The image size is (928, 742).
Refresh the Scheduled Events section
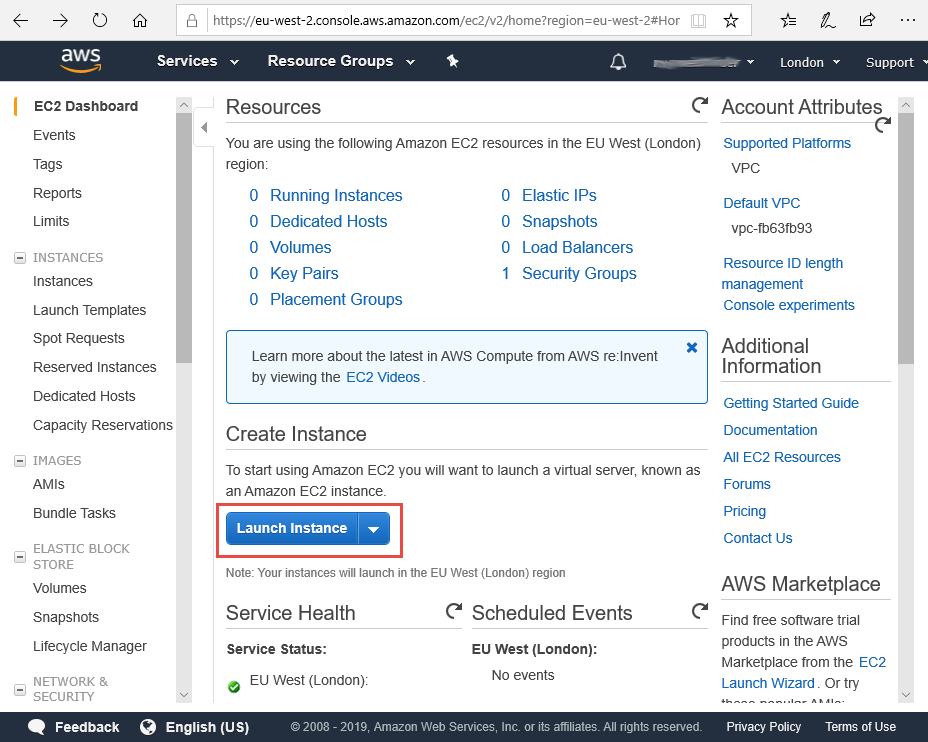[x=700, y=611]
